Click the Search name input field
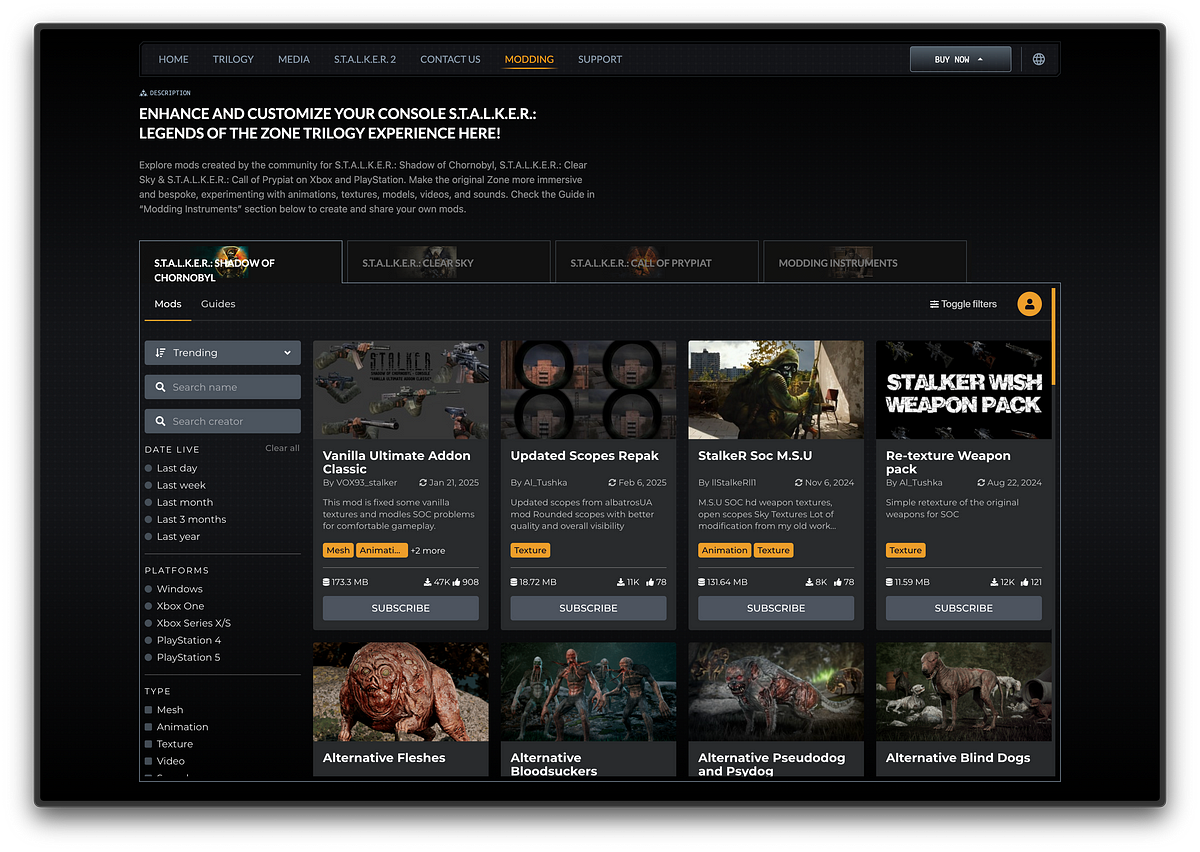This screenshot has height=852, width=1200. (x=223, y=387)
